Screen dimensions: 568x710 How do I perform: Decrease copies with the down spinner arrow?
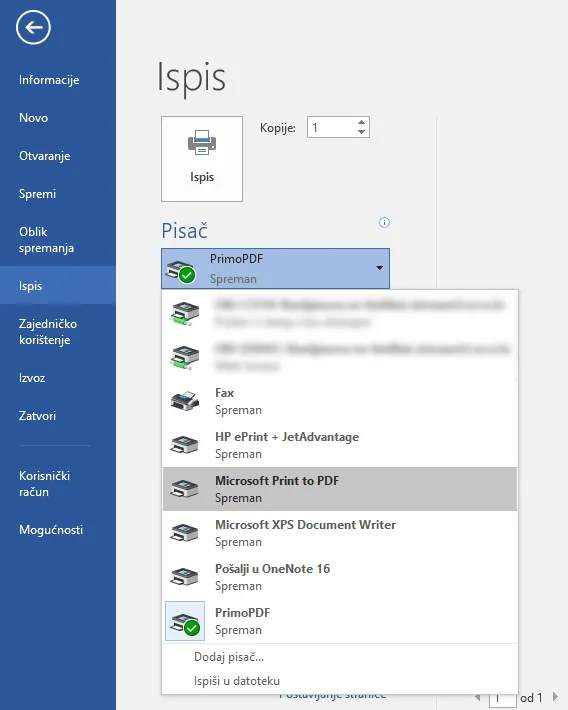pos(361,132)
